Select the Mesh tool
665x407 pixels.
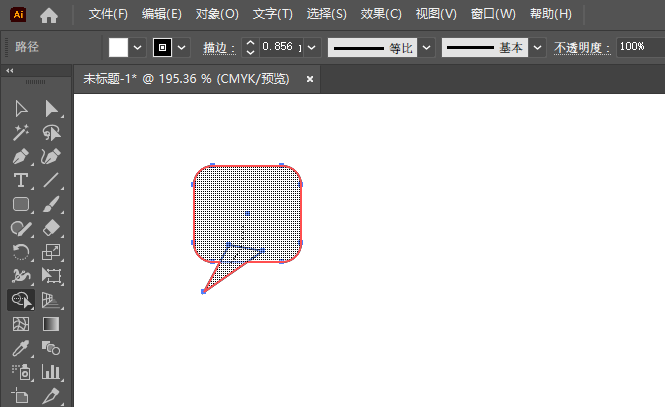(20, 324)
